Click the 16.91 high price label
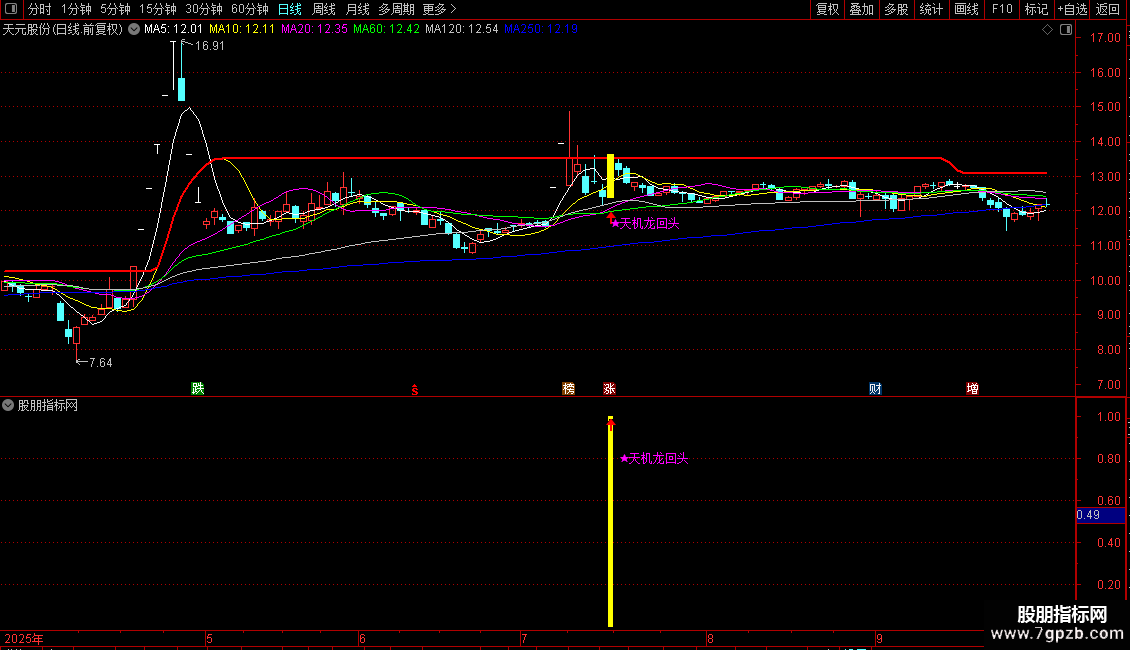The image size is (1130, 650). tap(210, 45)
